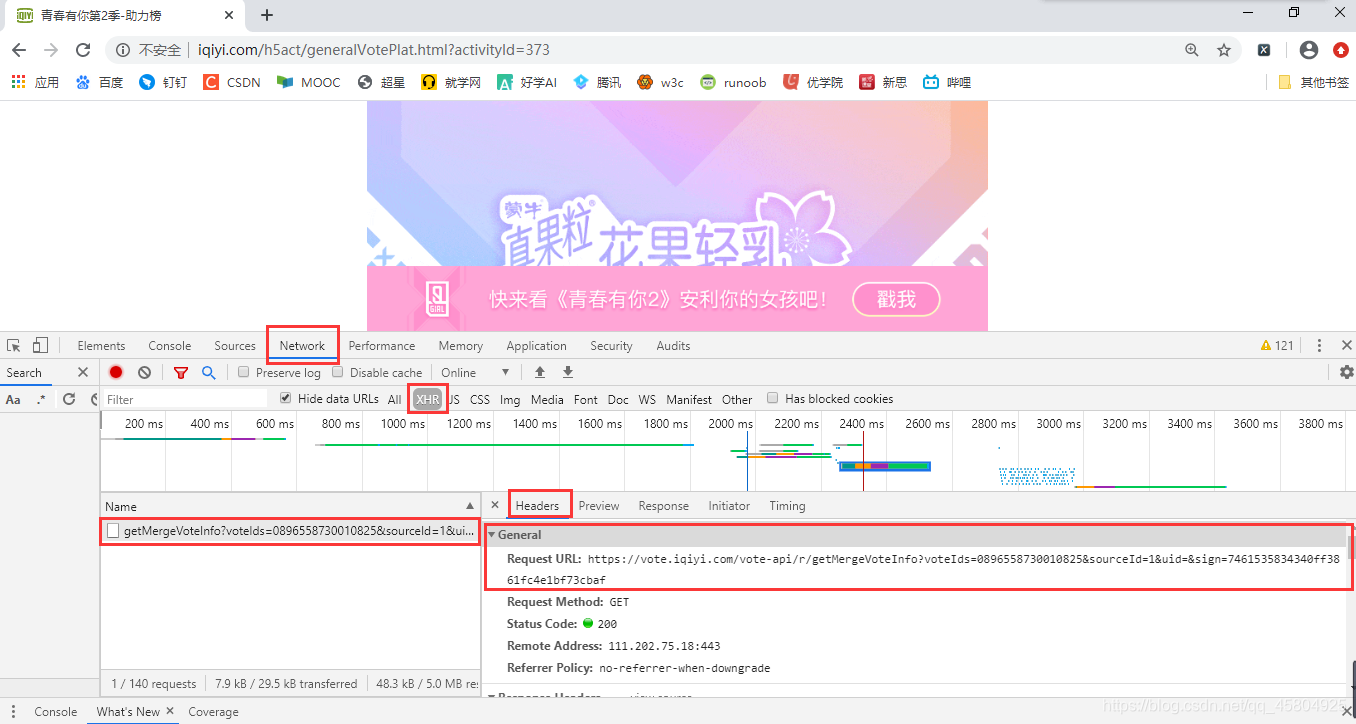Open the Online throttling dropdown

[475, 372]
